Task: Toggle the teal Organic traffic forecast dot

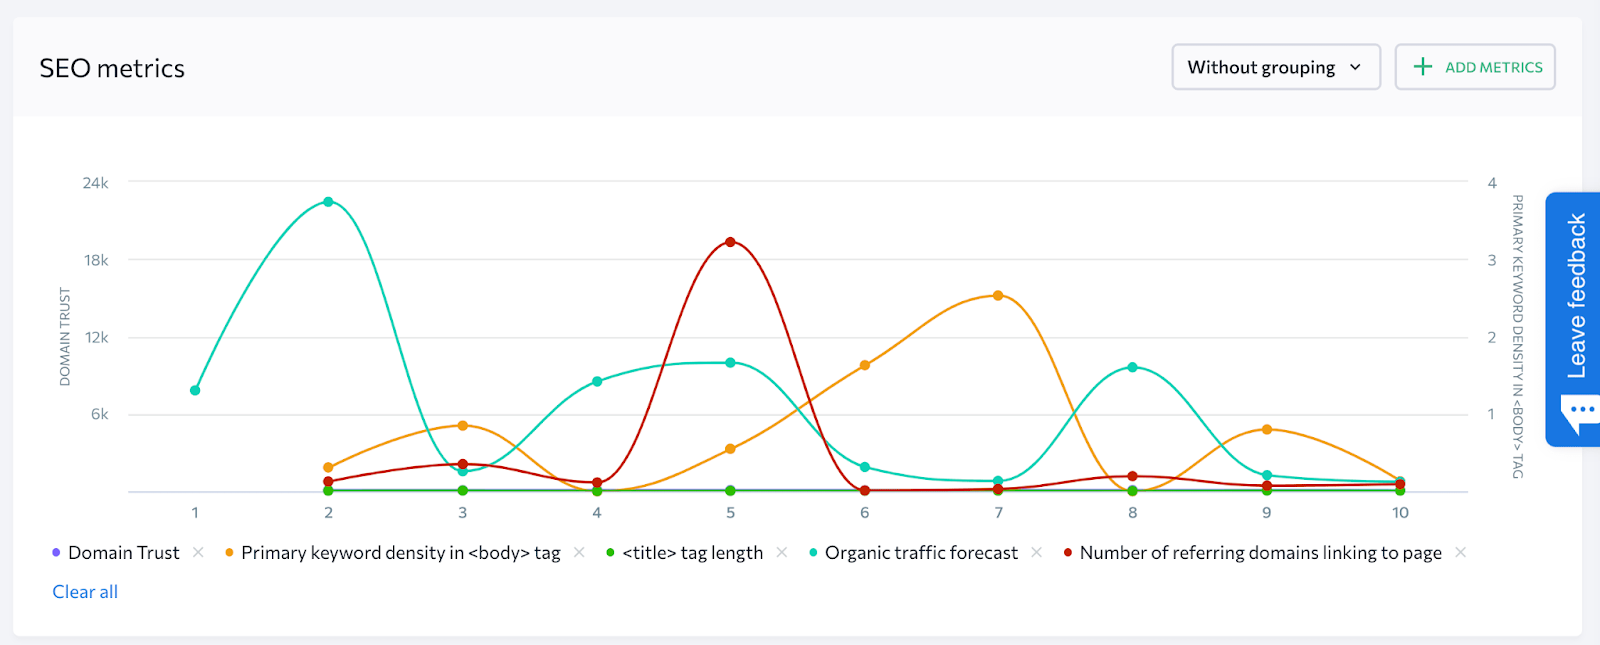Action: [813, 551]
